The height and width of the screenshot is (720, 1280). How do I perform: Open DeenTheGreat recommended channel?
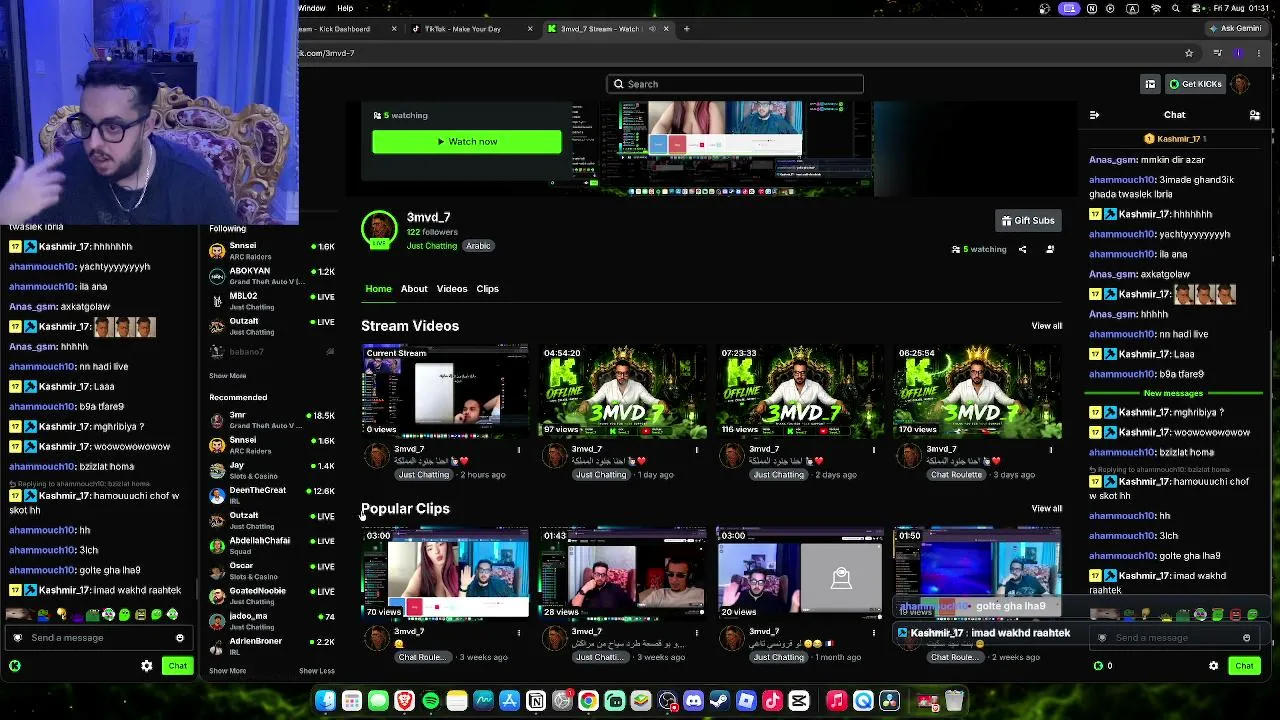pyautogui.click(x=272, y=496)
